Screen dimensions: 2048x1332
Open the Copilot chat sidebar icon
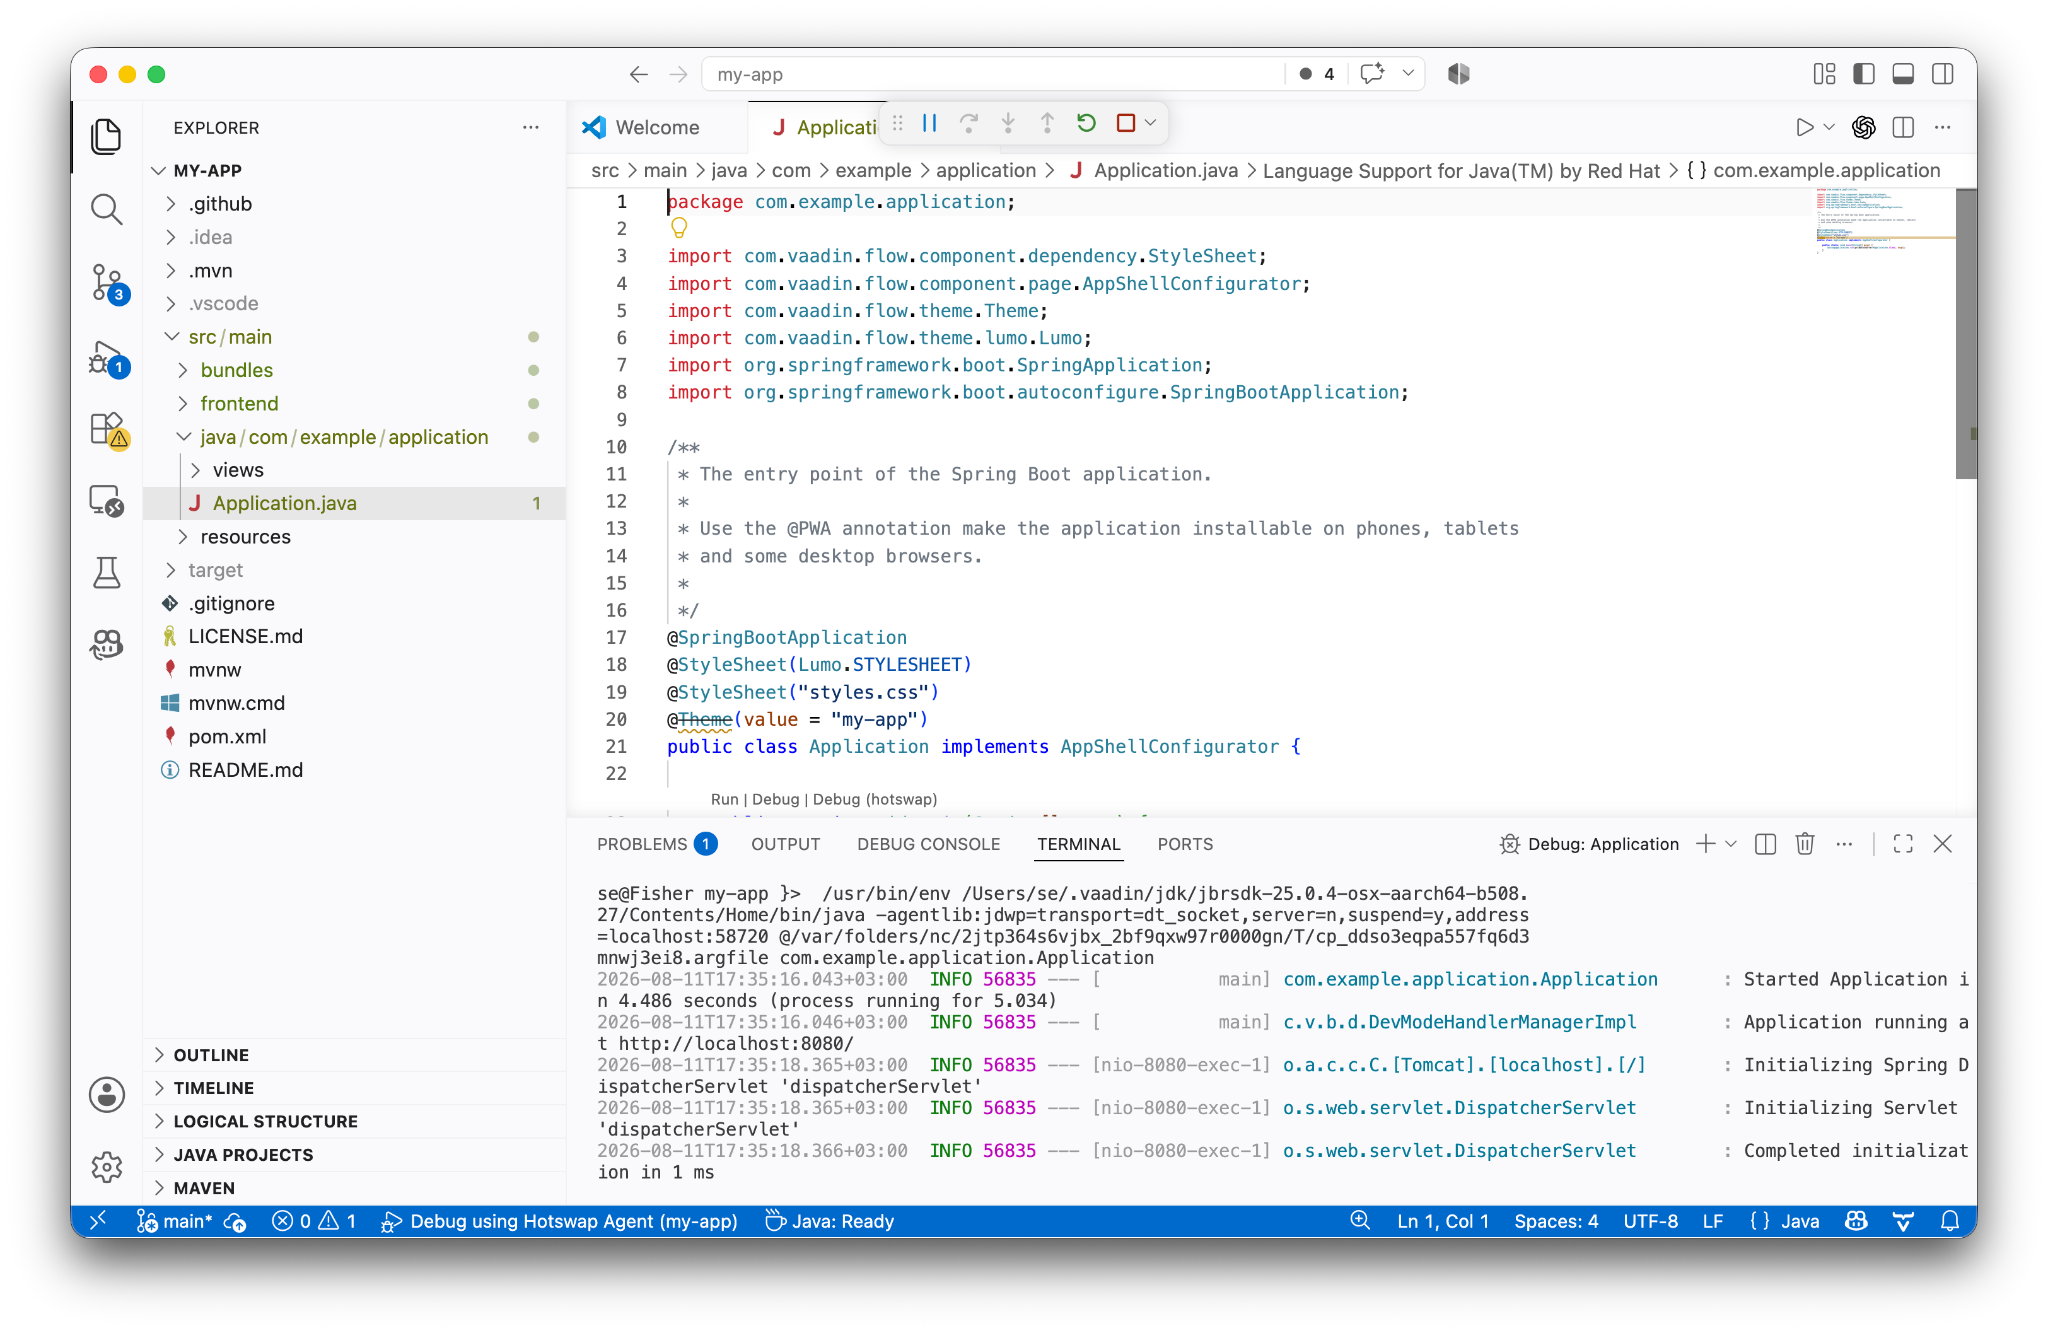pyautogui.click(x=106, y=644)
